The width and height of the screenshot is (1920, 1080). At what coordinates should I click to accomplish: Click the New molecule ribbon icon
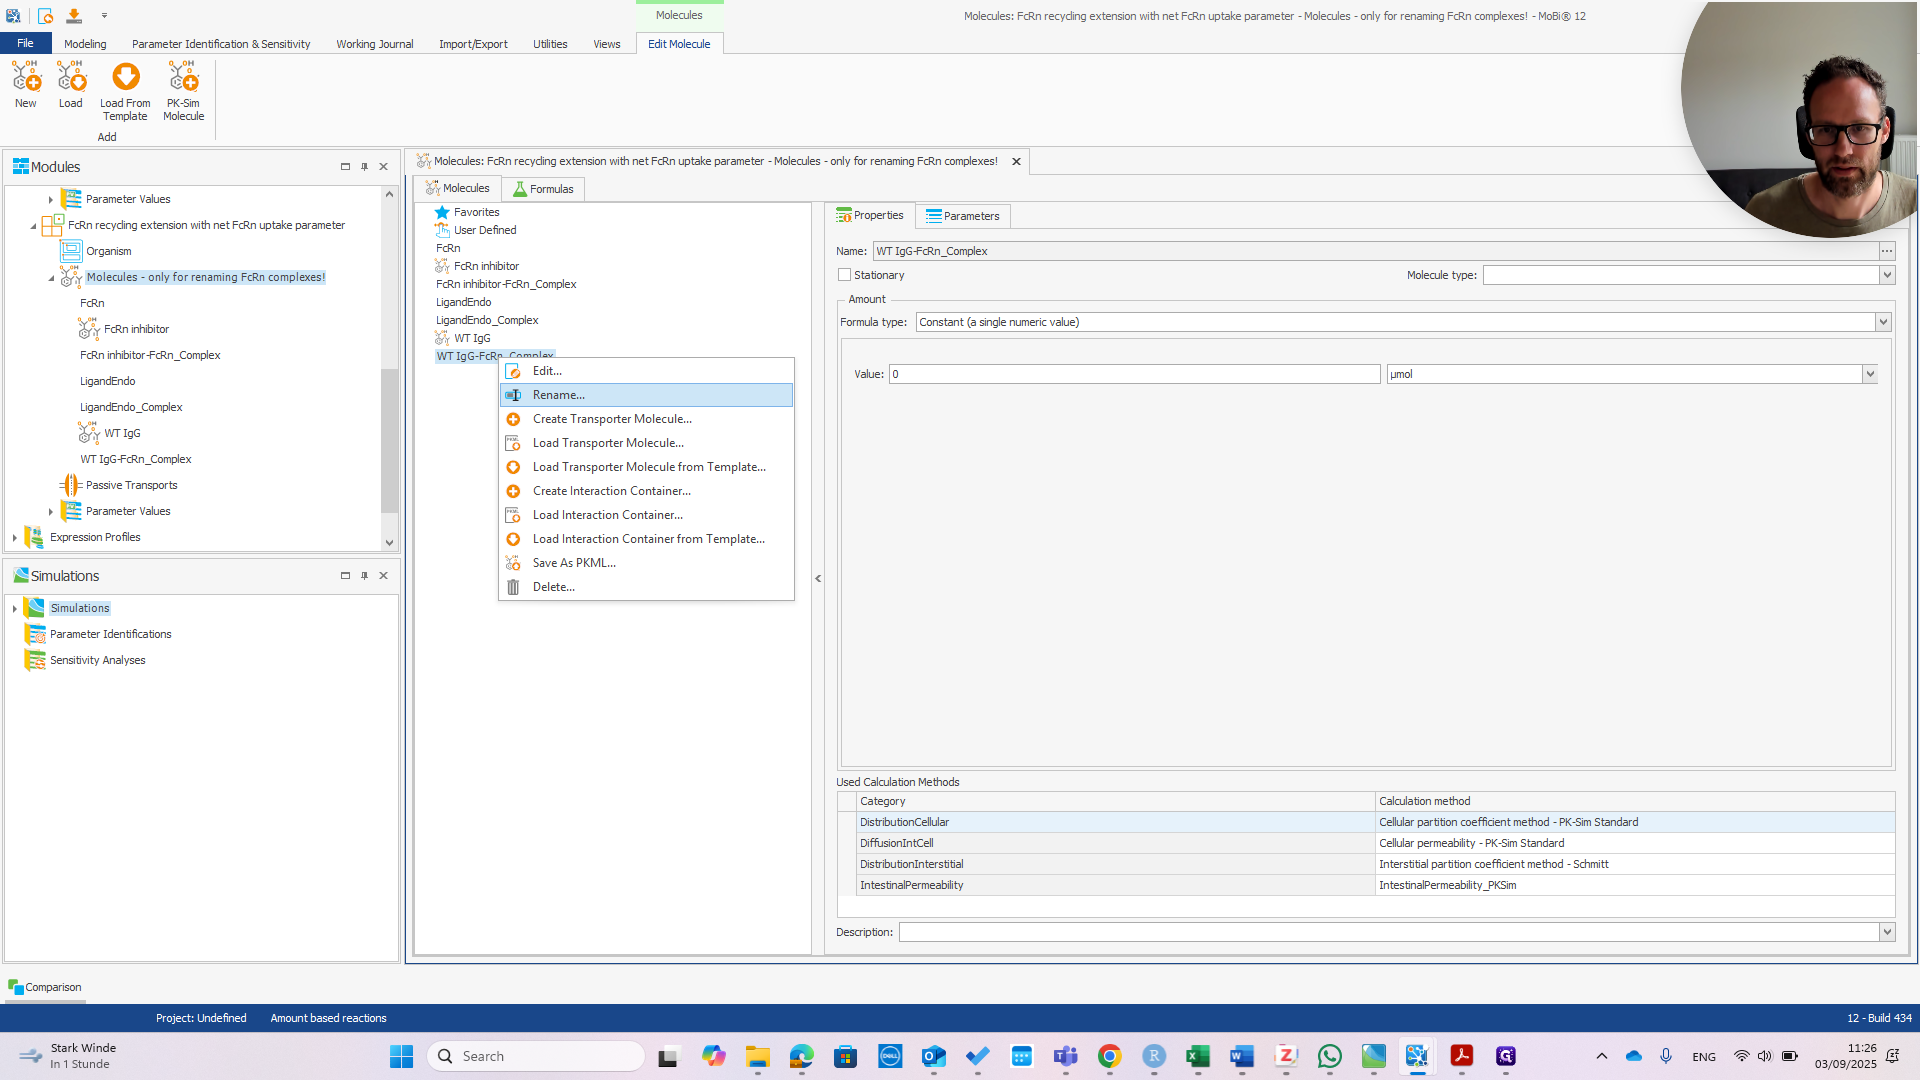26,78
